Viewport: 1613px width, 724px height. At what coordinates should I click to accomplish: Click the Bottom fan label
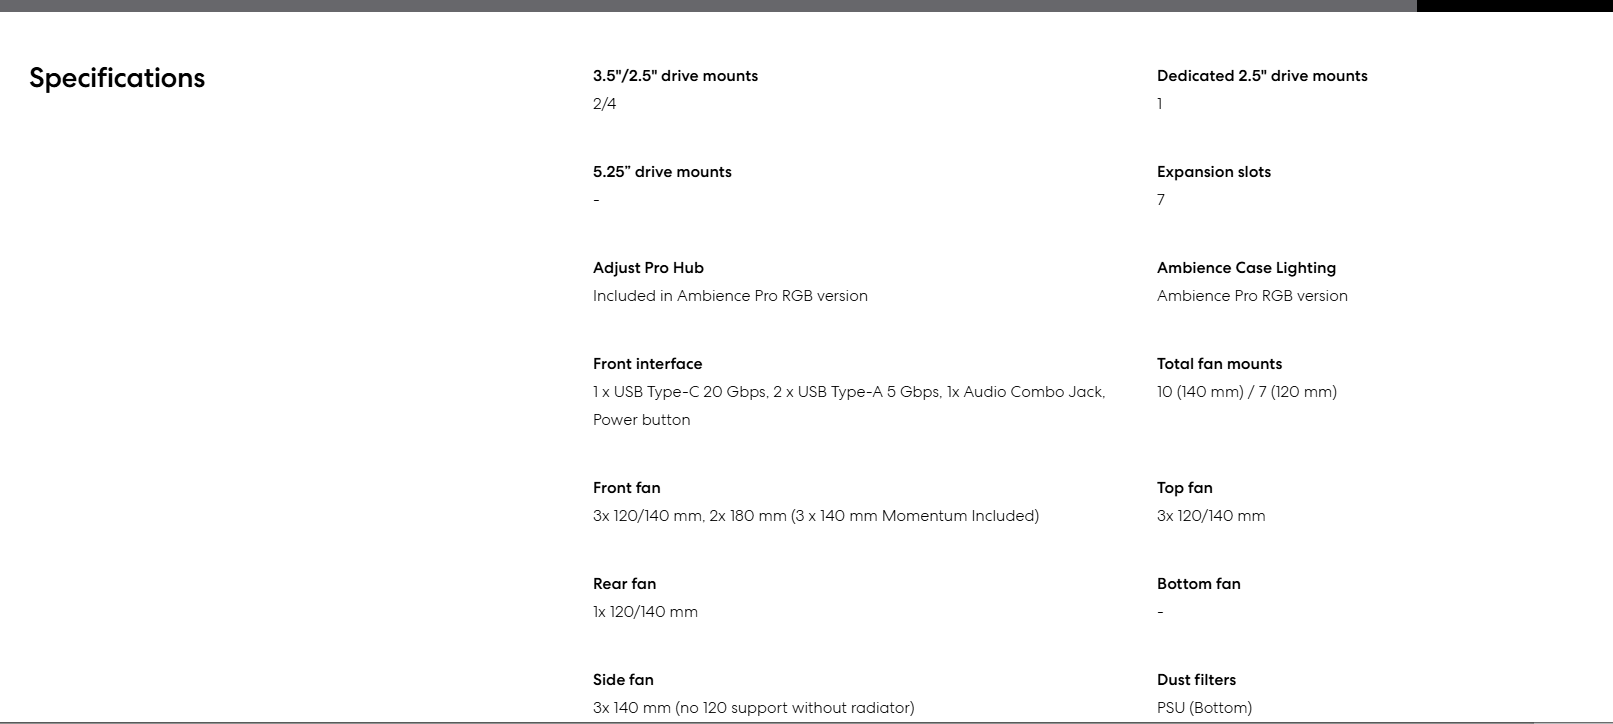[x=1198, y=584]
